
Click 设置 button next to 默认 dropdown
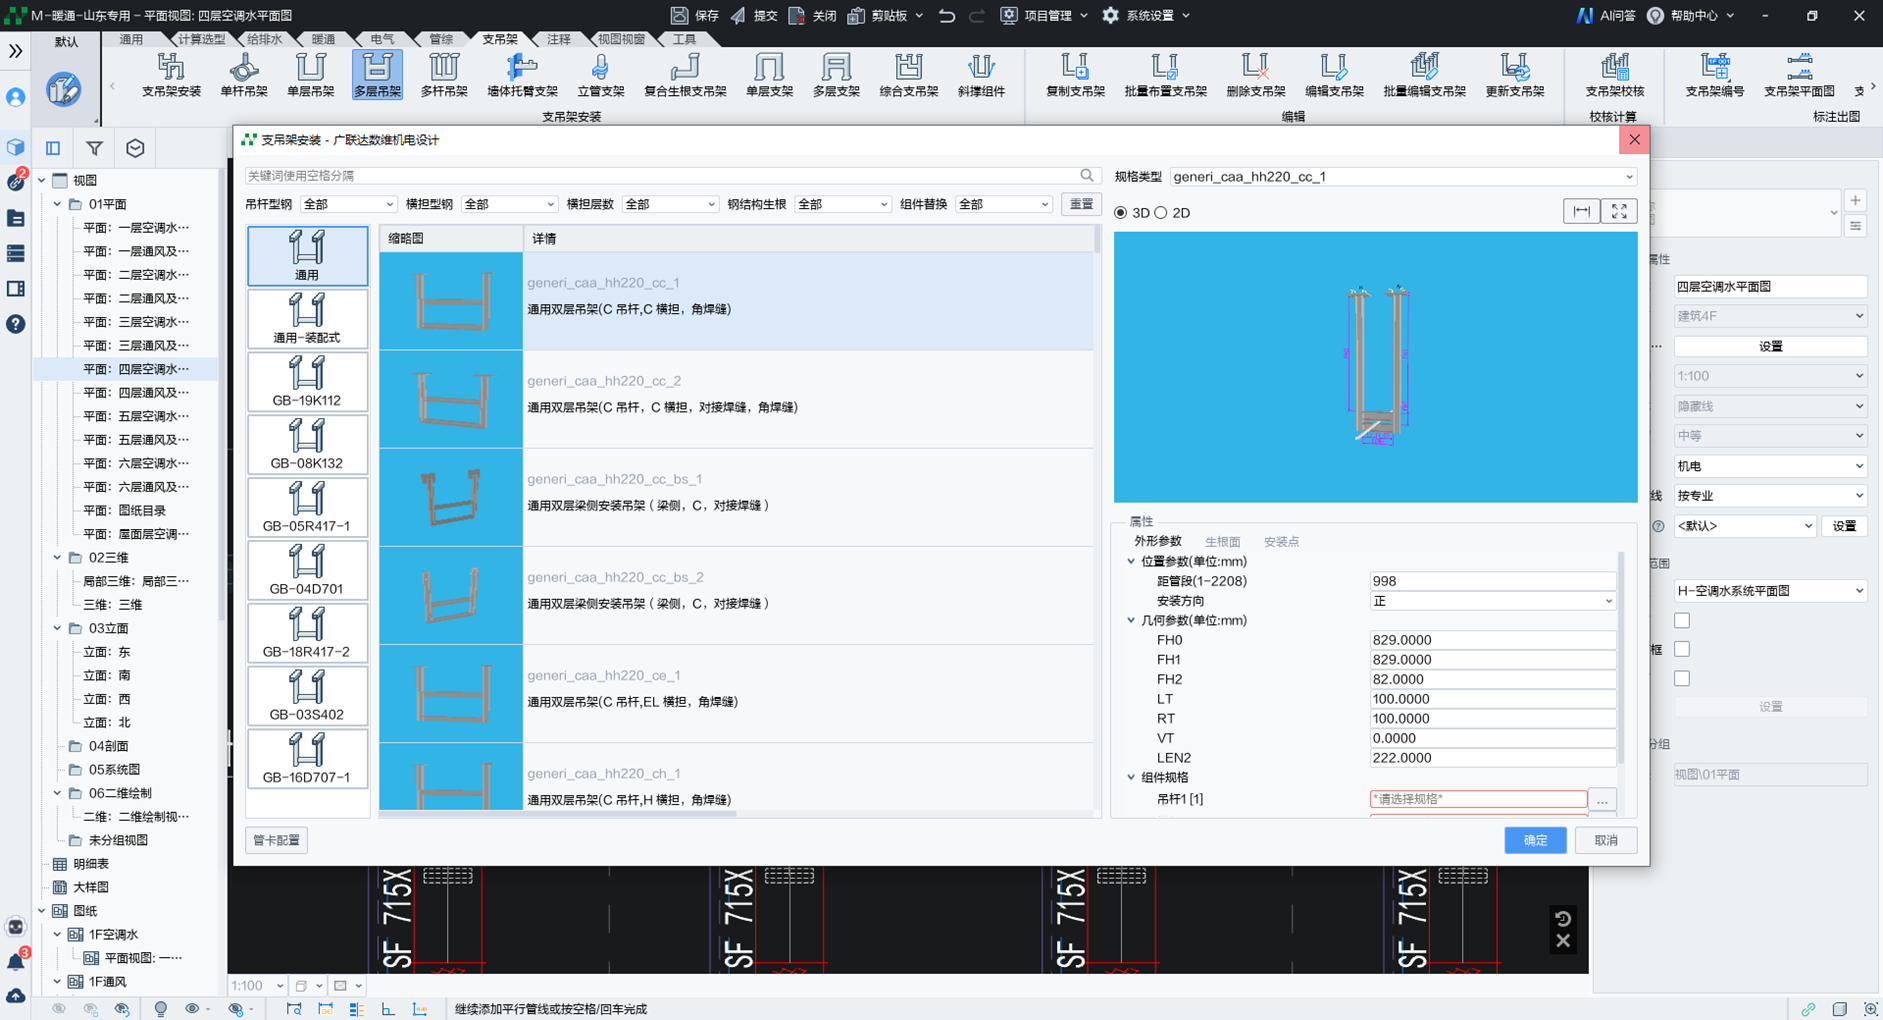click(x=1844, y=526)
